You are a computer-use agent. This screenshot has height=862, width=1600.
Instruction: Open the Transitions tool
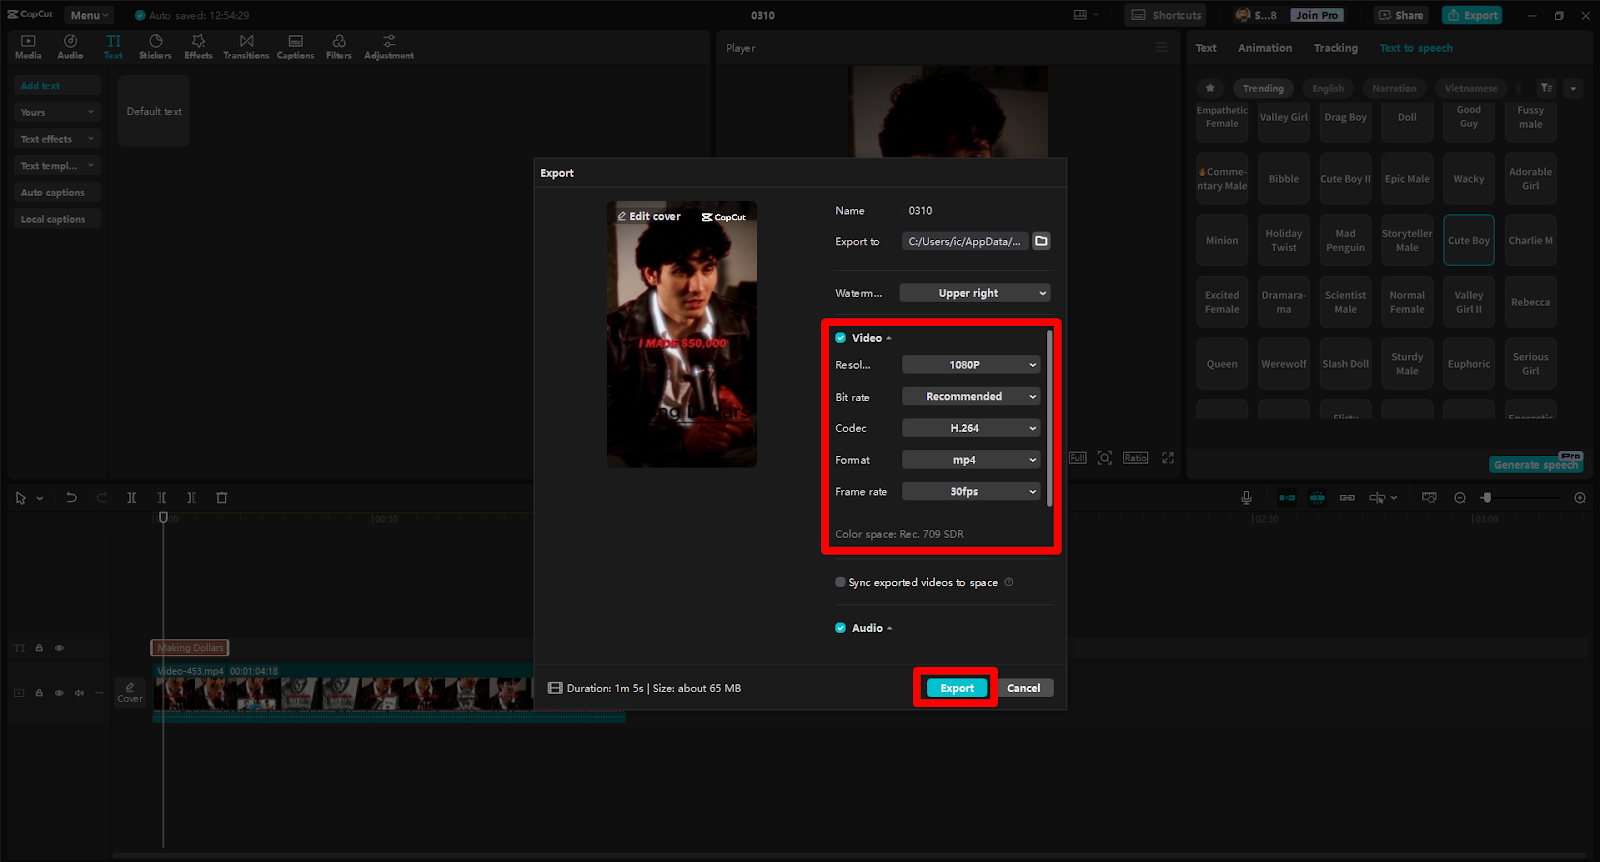pyautogui.click(x=246, y=46)
